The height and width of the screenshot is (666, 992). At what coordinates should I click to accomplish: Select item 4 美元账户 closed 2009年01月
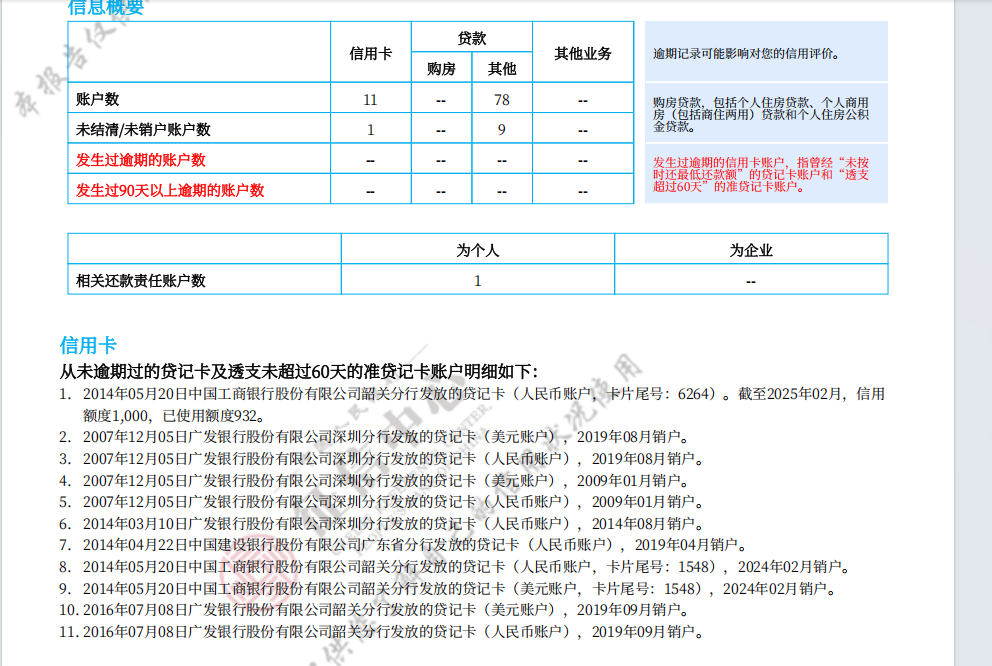[374, 481]
